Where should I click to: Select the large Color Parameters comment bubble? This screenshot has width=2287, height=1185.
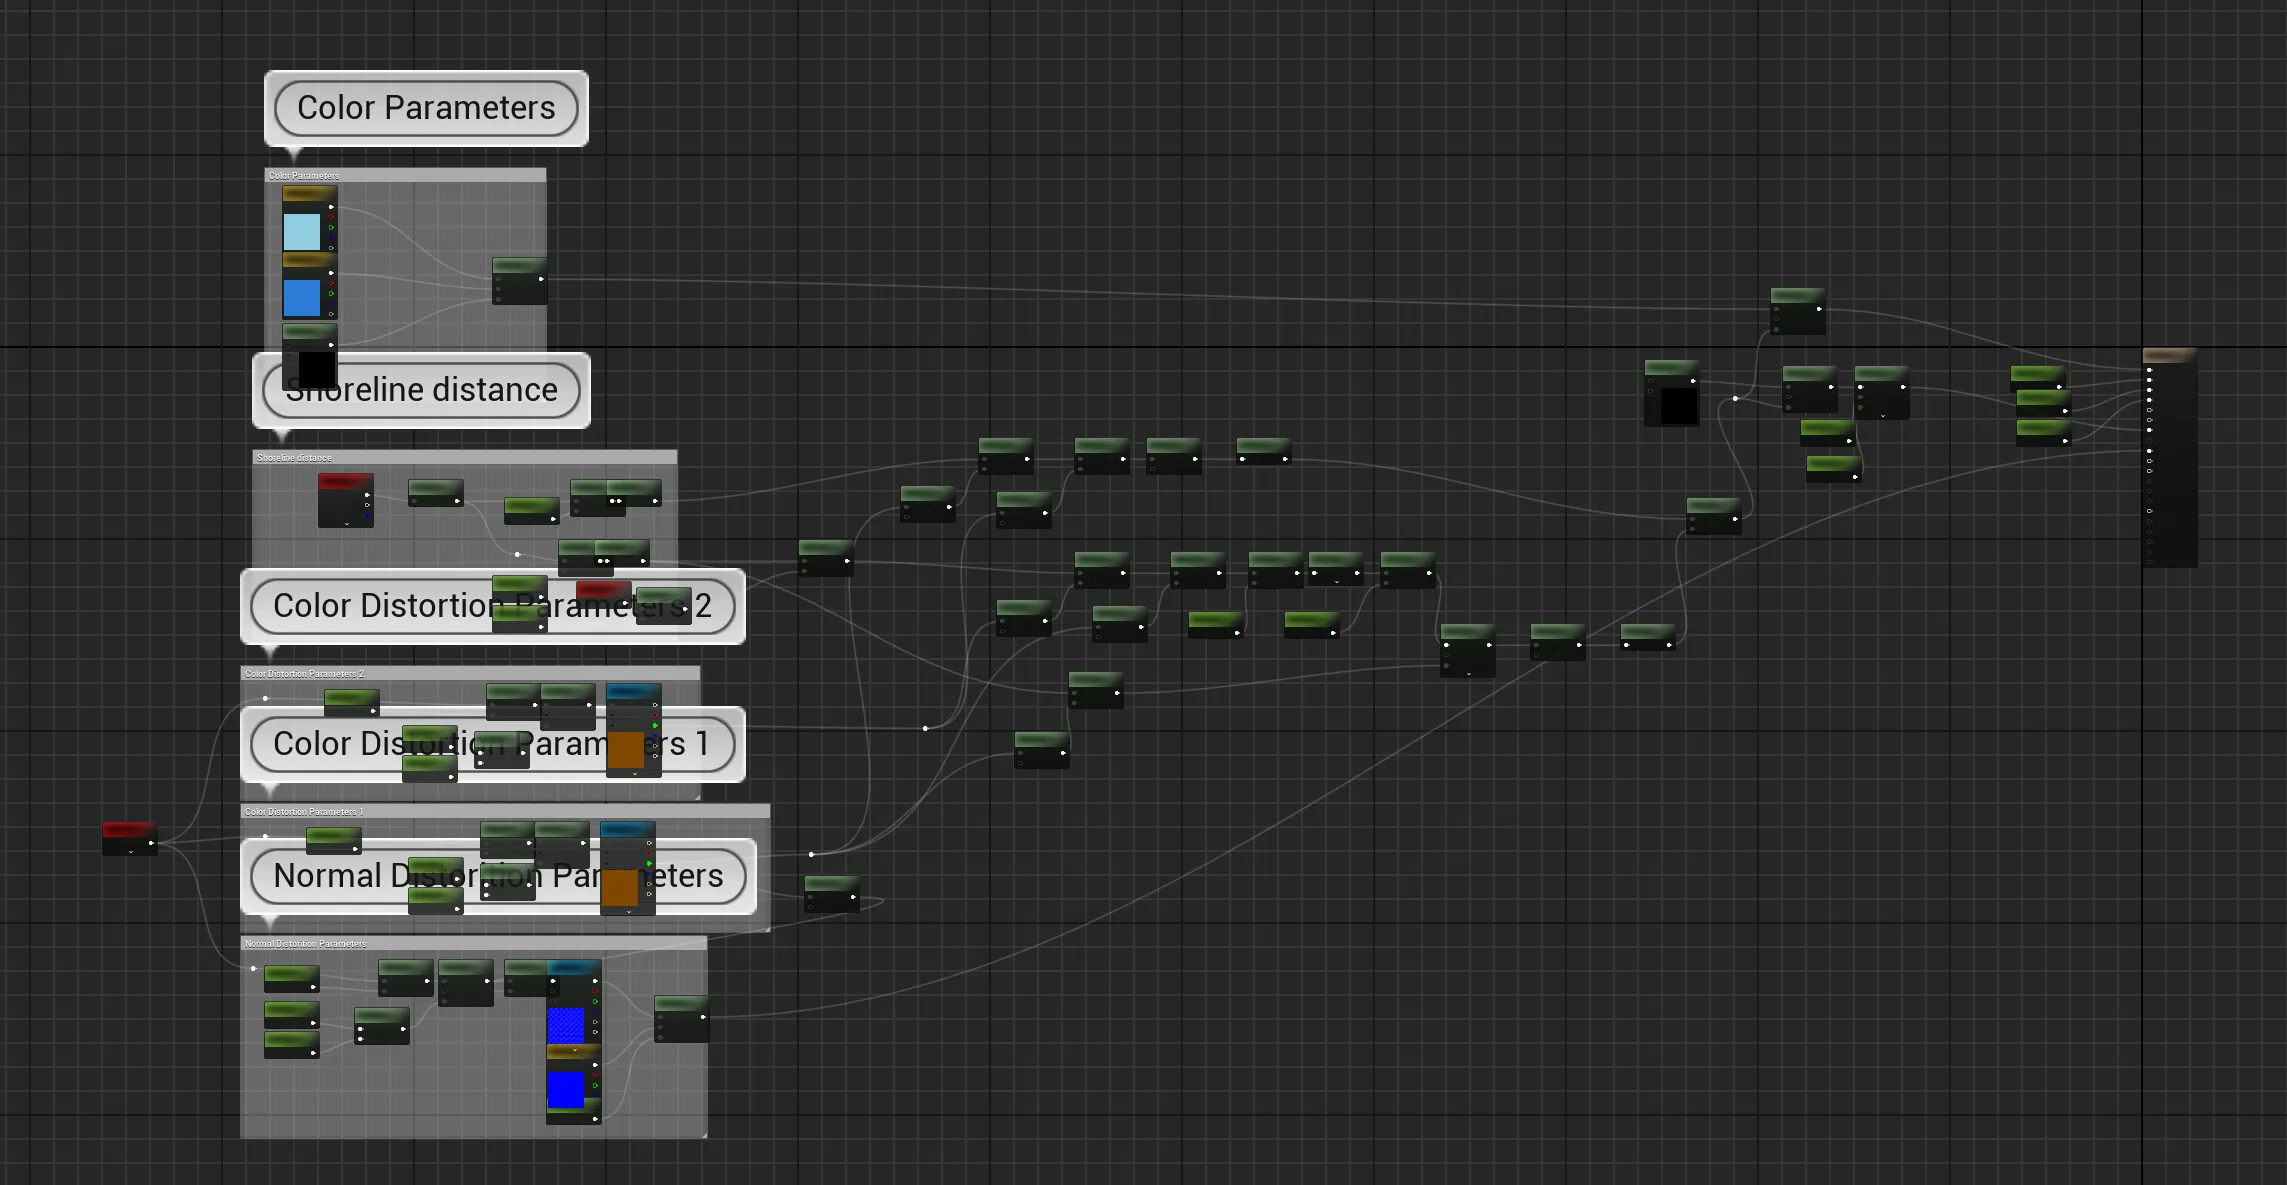coord(426,108)
